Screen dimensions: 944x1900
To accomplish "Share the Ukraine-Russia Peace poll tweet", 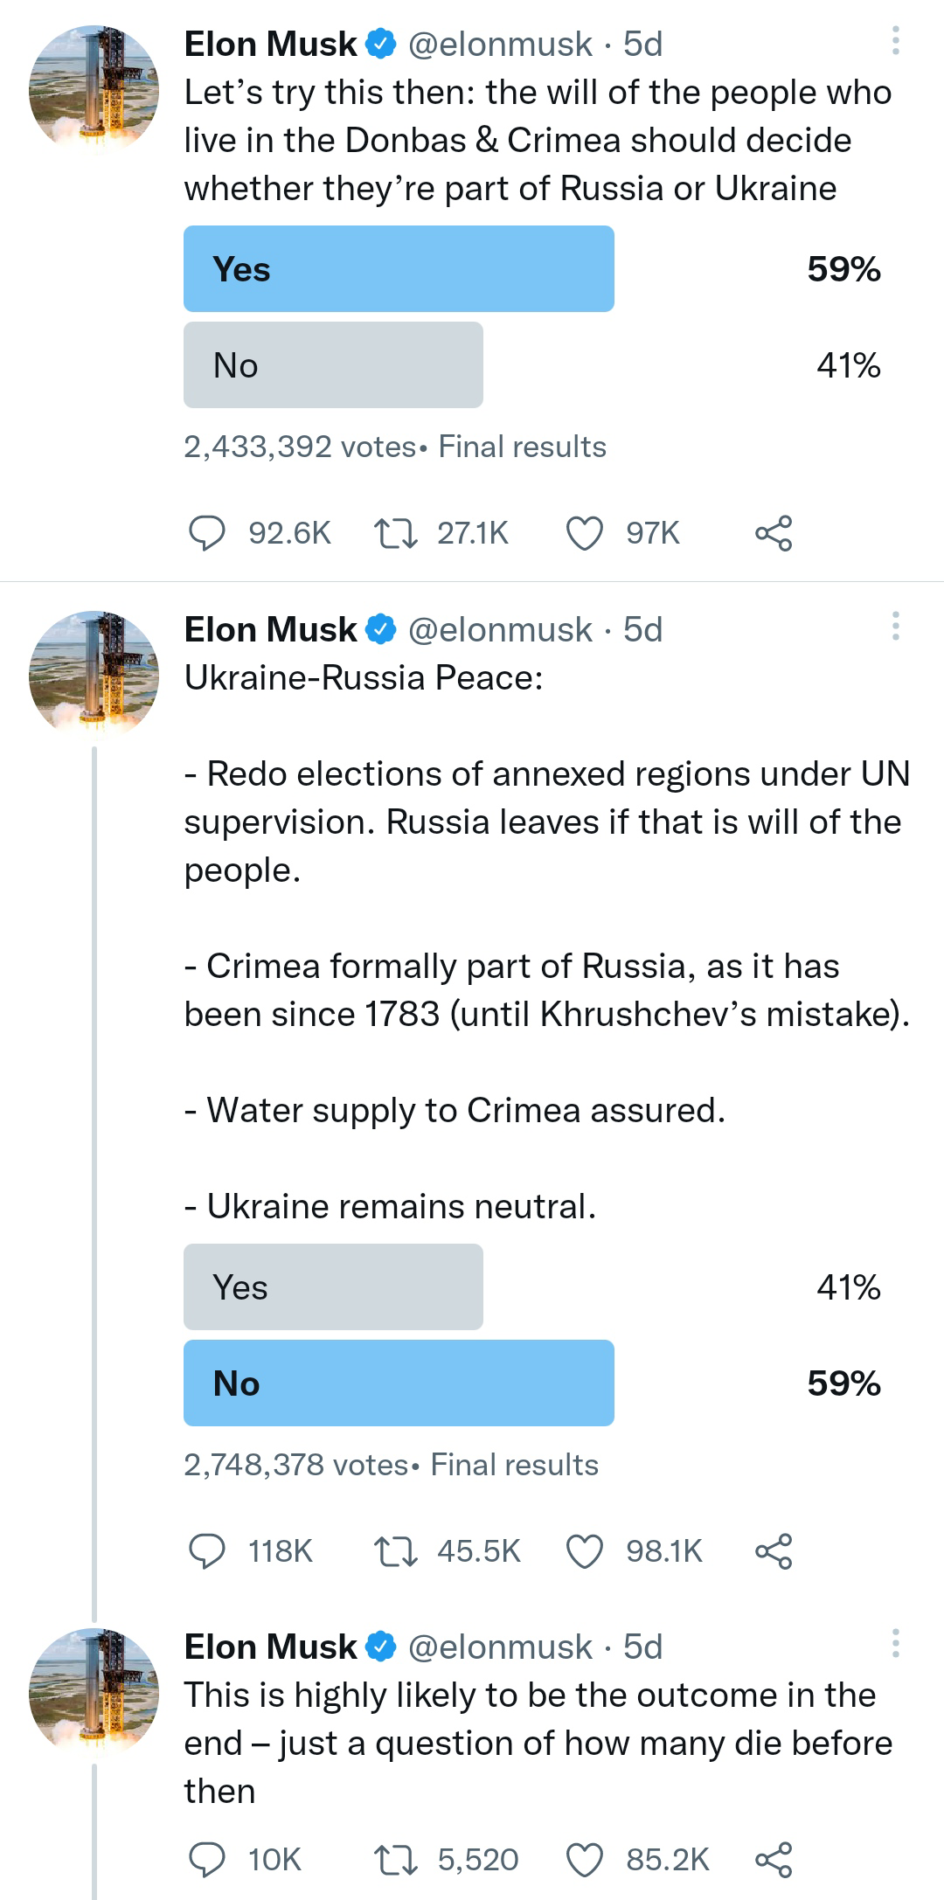I will [x=773, y=1551].
